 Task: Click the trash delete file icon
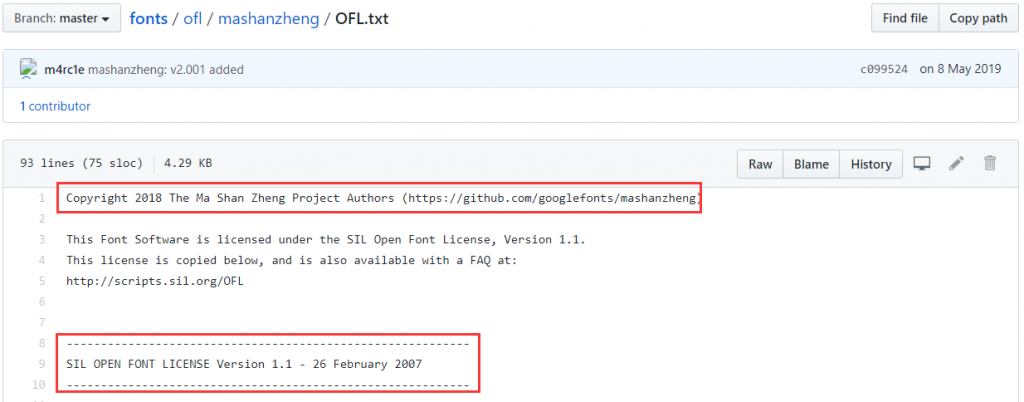(x=990, y=164)
